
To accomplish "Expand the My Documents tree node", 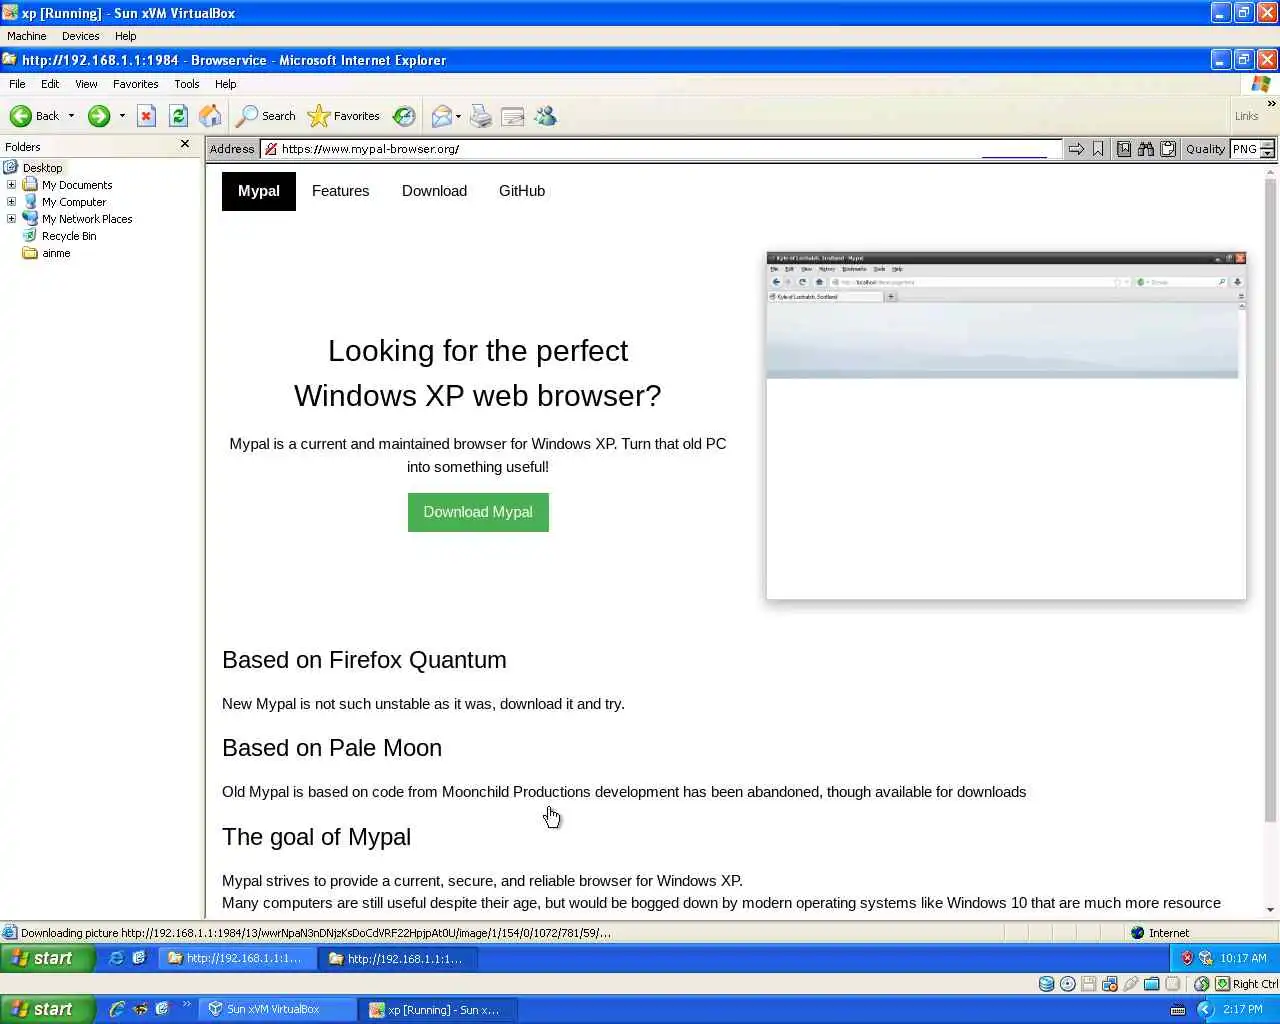I will click(11, 184).
